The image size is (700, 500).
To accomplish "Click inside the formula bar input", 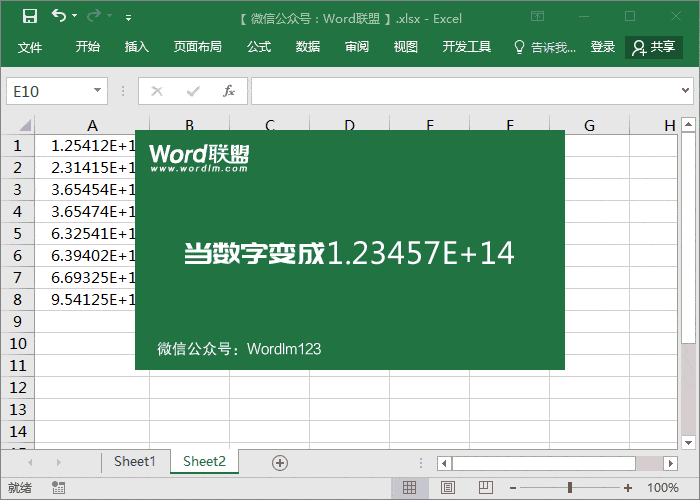I will (x=464, y=91).
